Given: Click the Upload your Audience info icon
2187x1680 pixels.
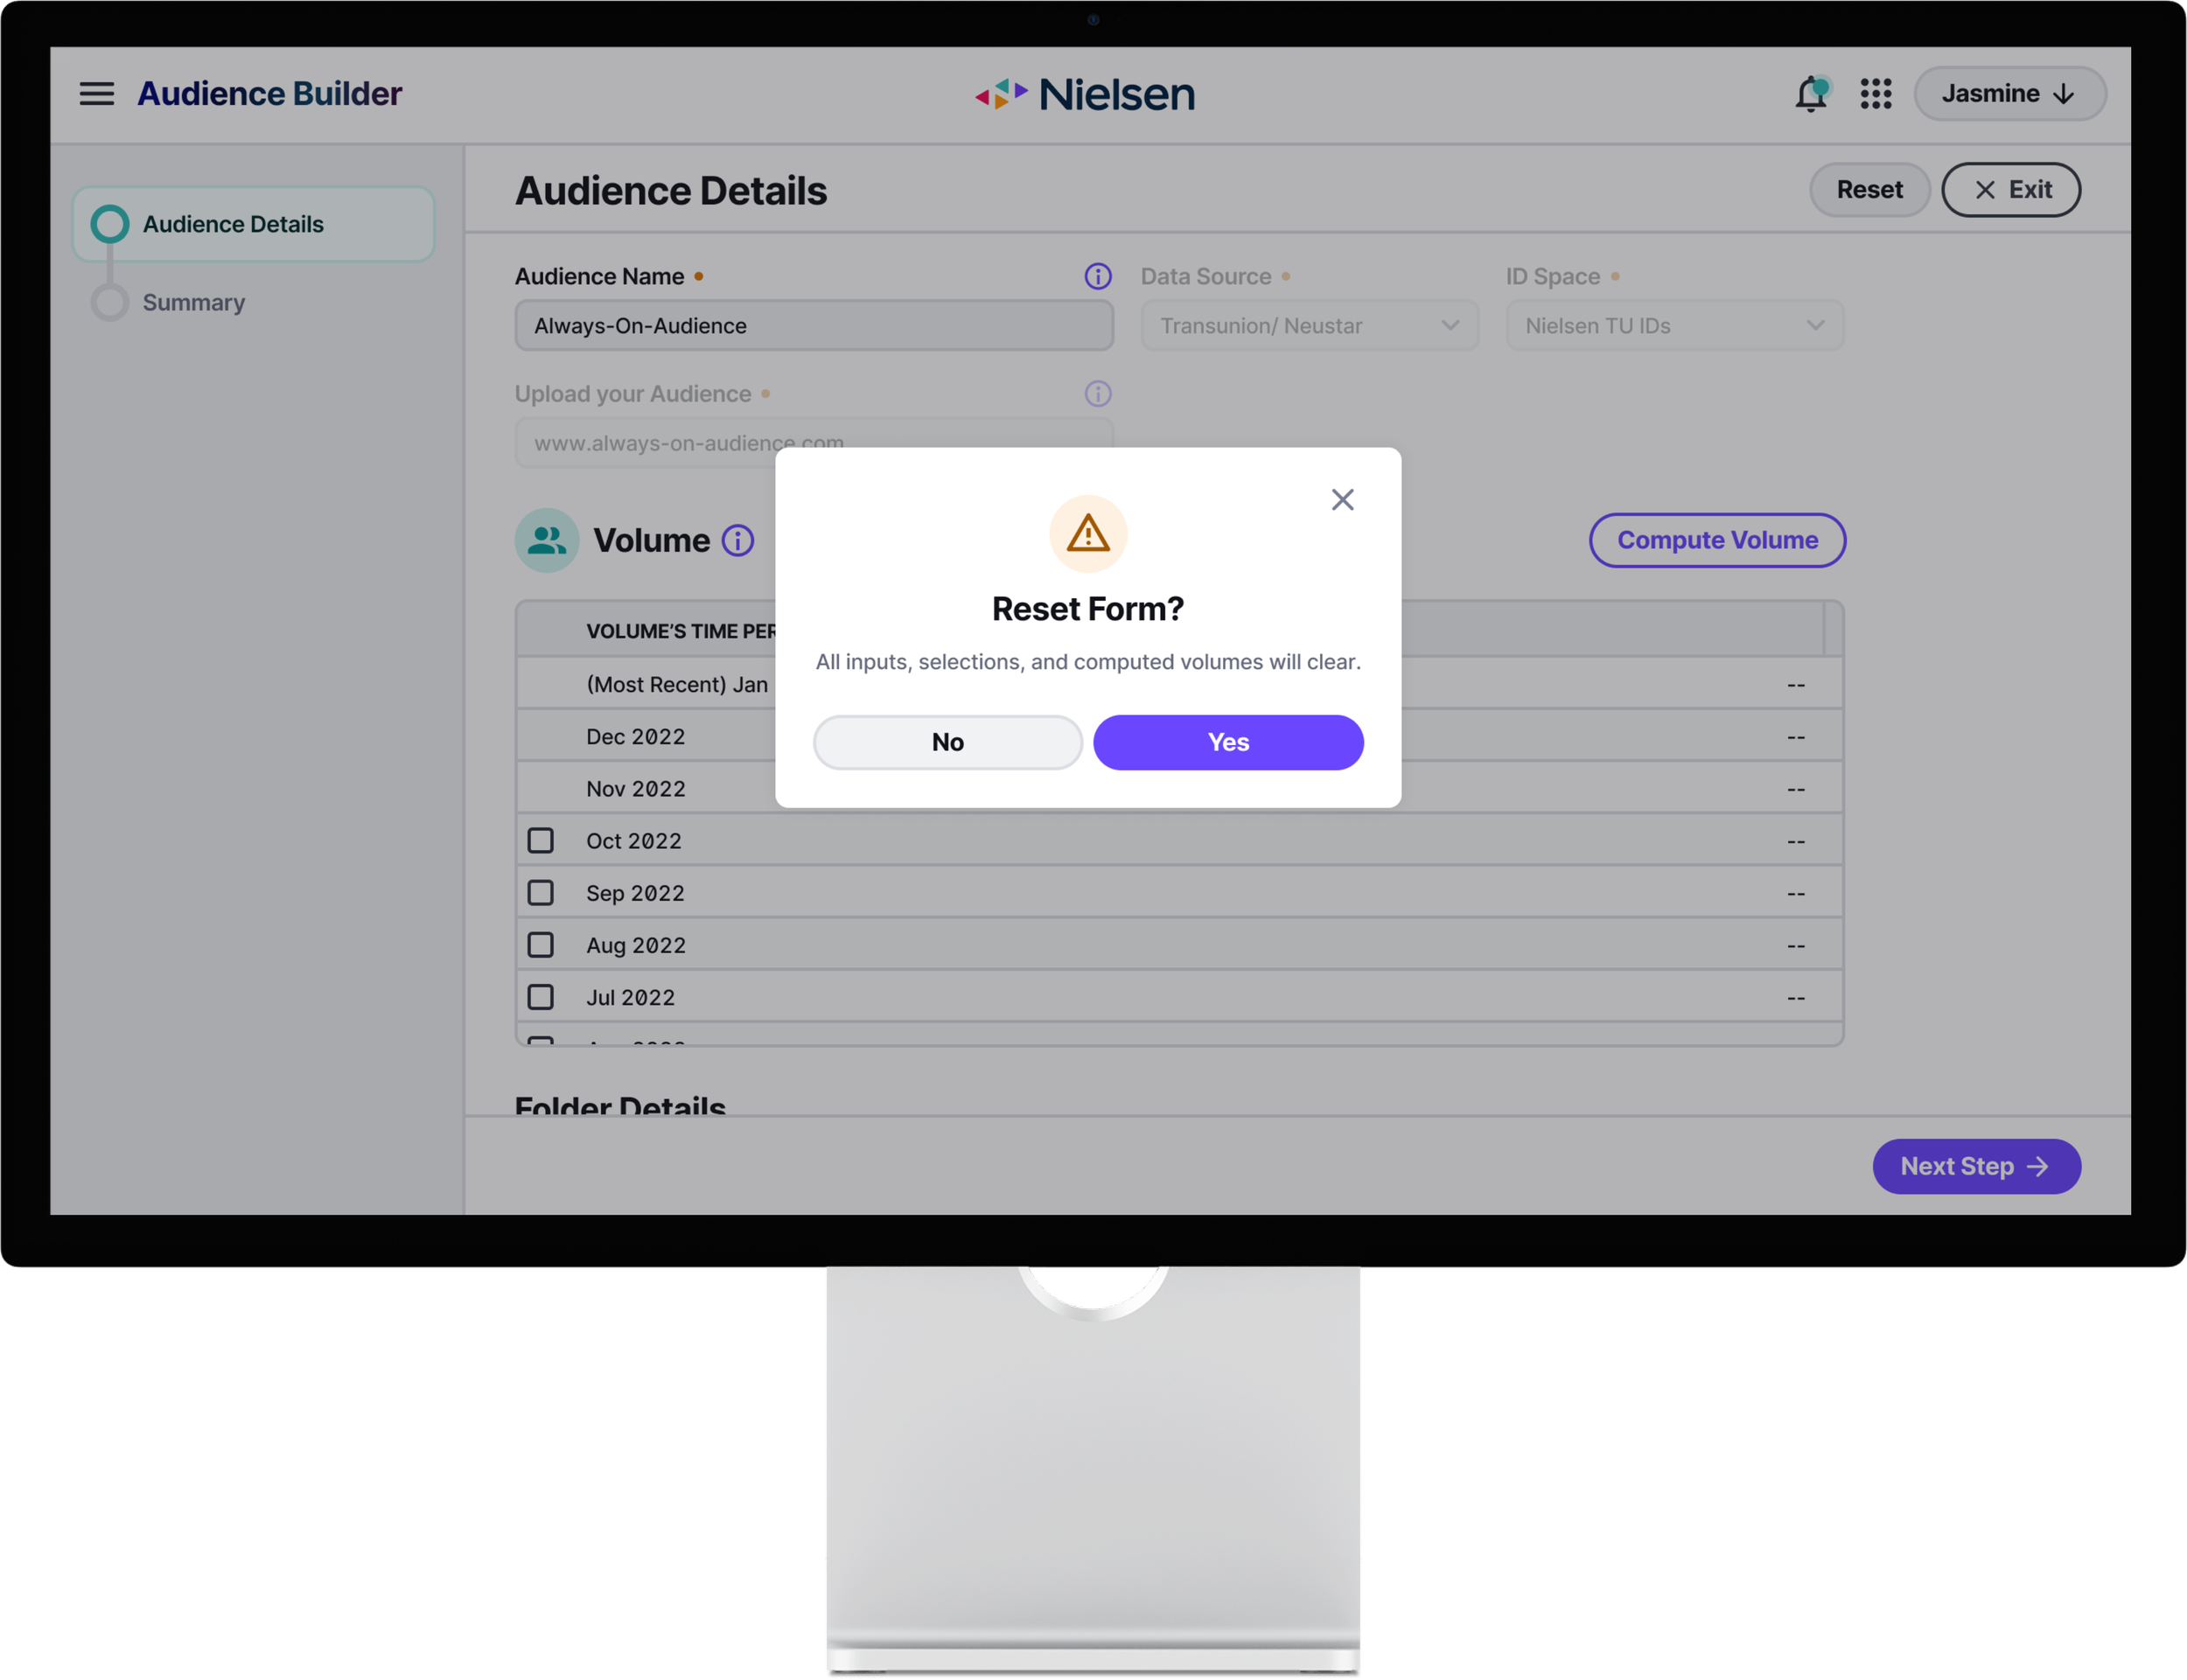Looking at the screenshot, I should pos(1097,394).
